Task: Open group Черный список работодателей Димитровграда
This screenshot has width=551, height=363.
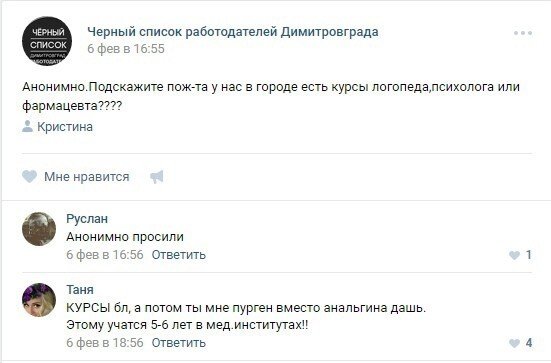Action: pyautogui.click(x=233, y=32)
